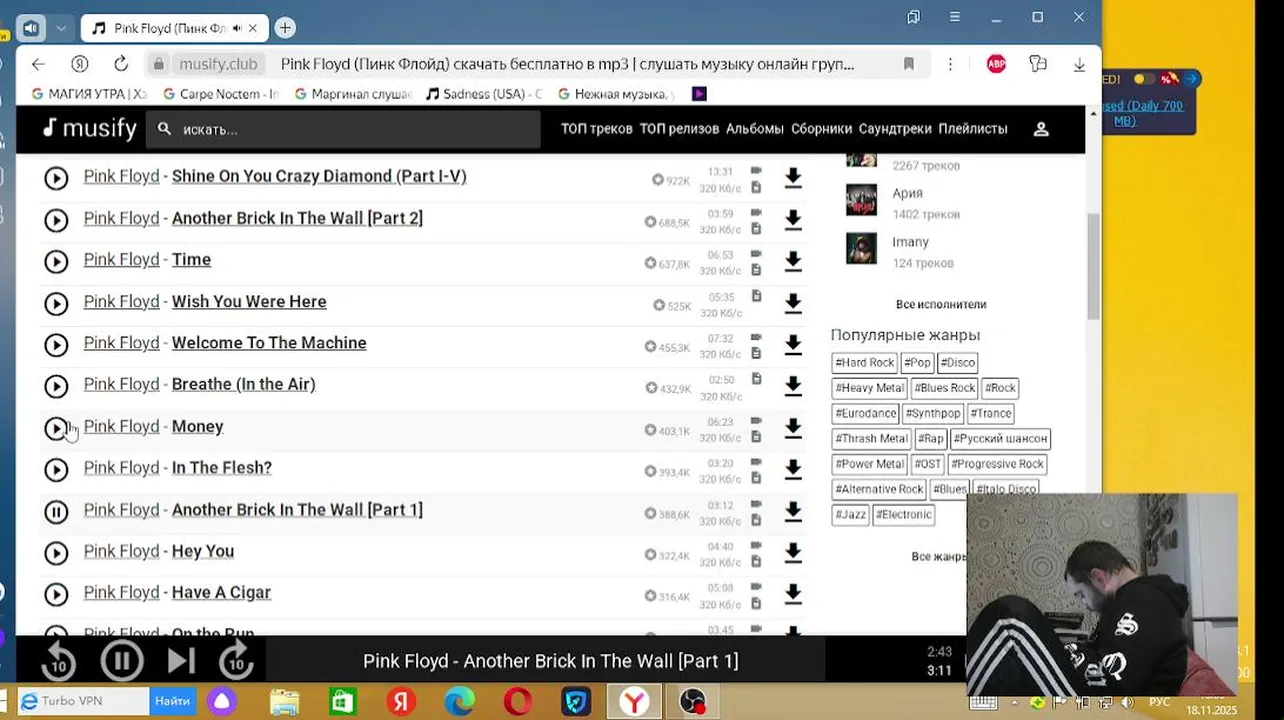Image resolution: width=1284 pixels, height=720 pixels.
Task: Download Another Brick In The Wall Part 2
Action: pyautogui.click(x=793, y=220)
